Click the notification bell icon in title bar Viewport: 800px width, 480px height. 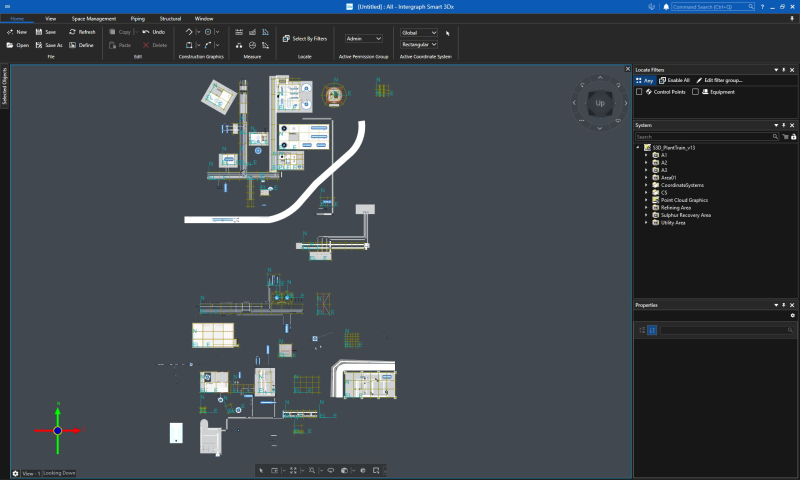point(666,7)
